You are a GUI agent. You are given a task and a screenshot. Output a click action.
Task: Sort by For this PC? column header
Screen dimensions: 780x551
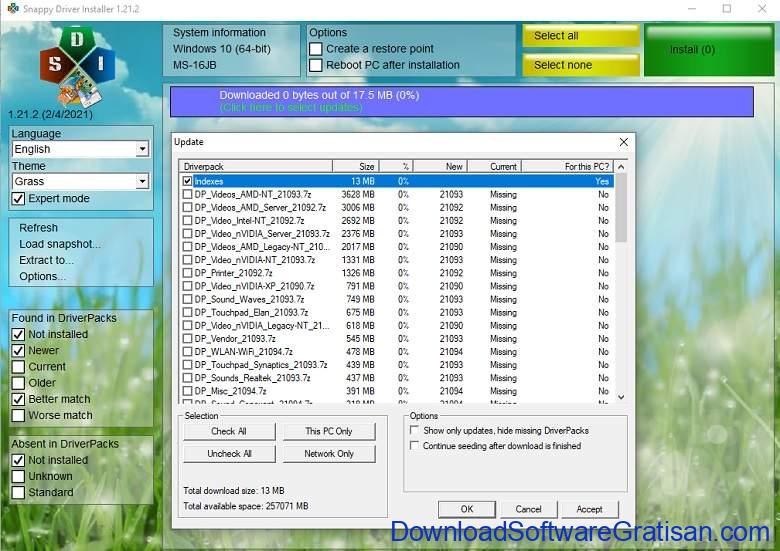[568, 167]
